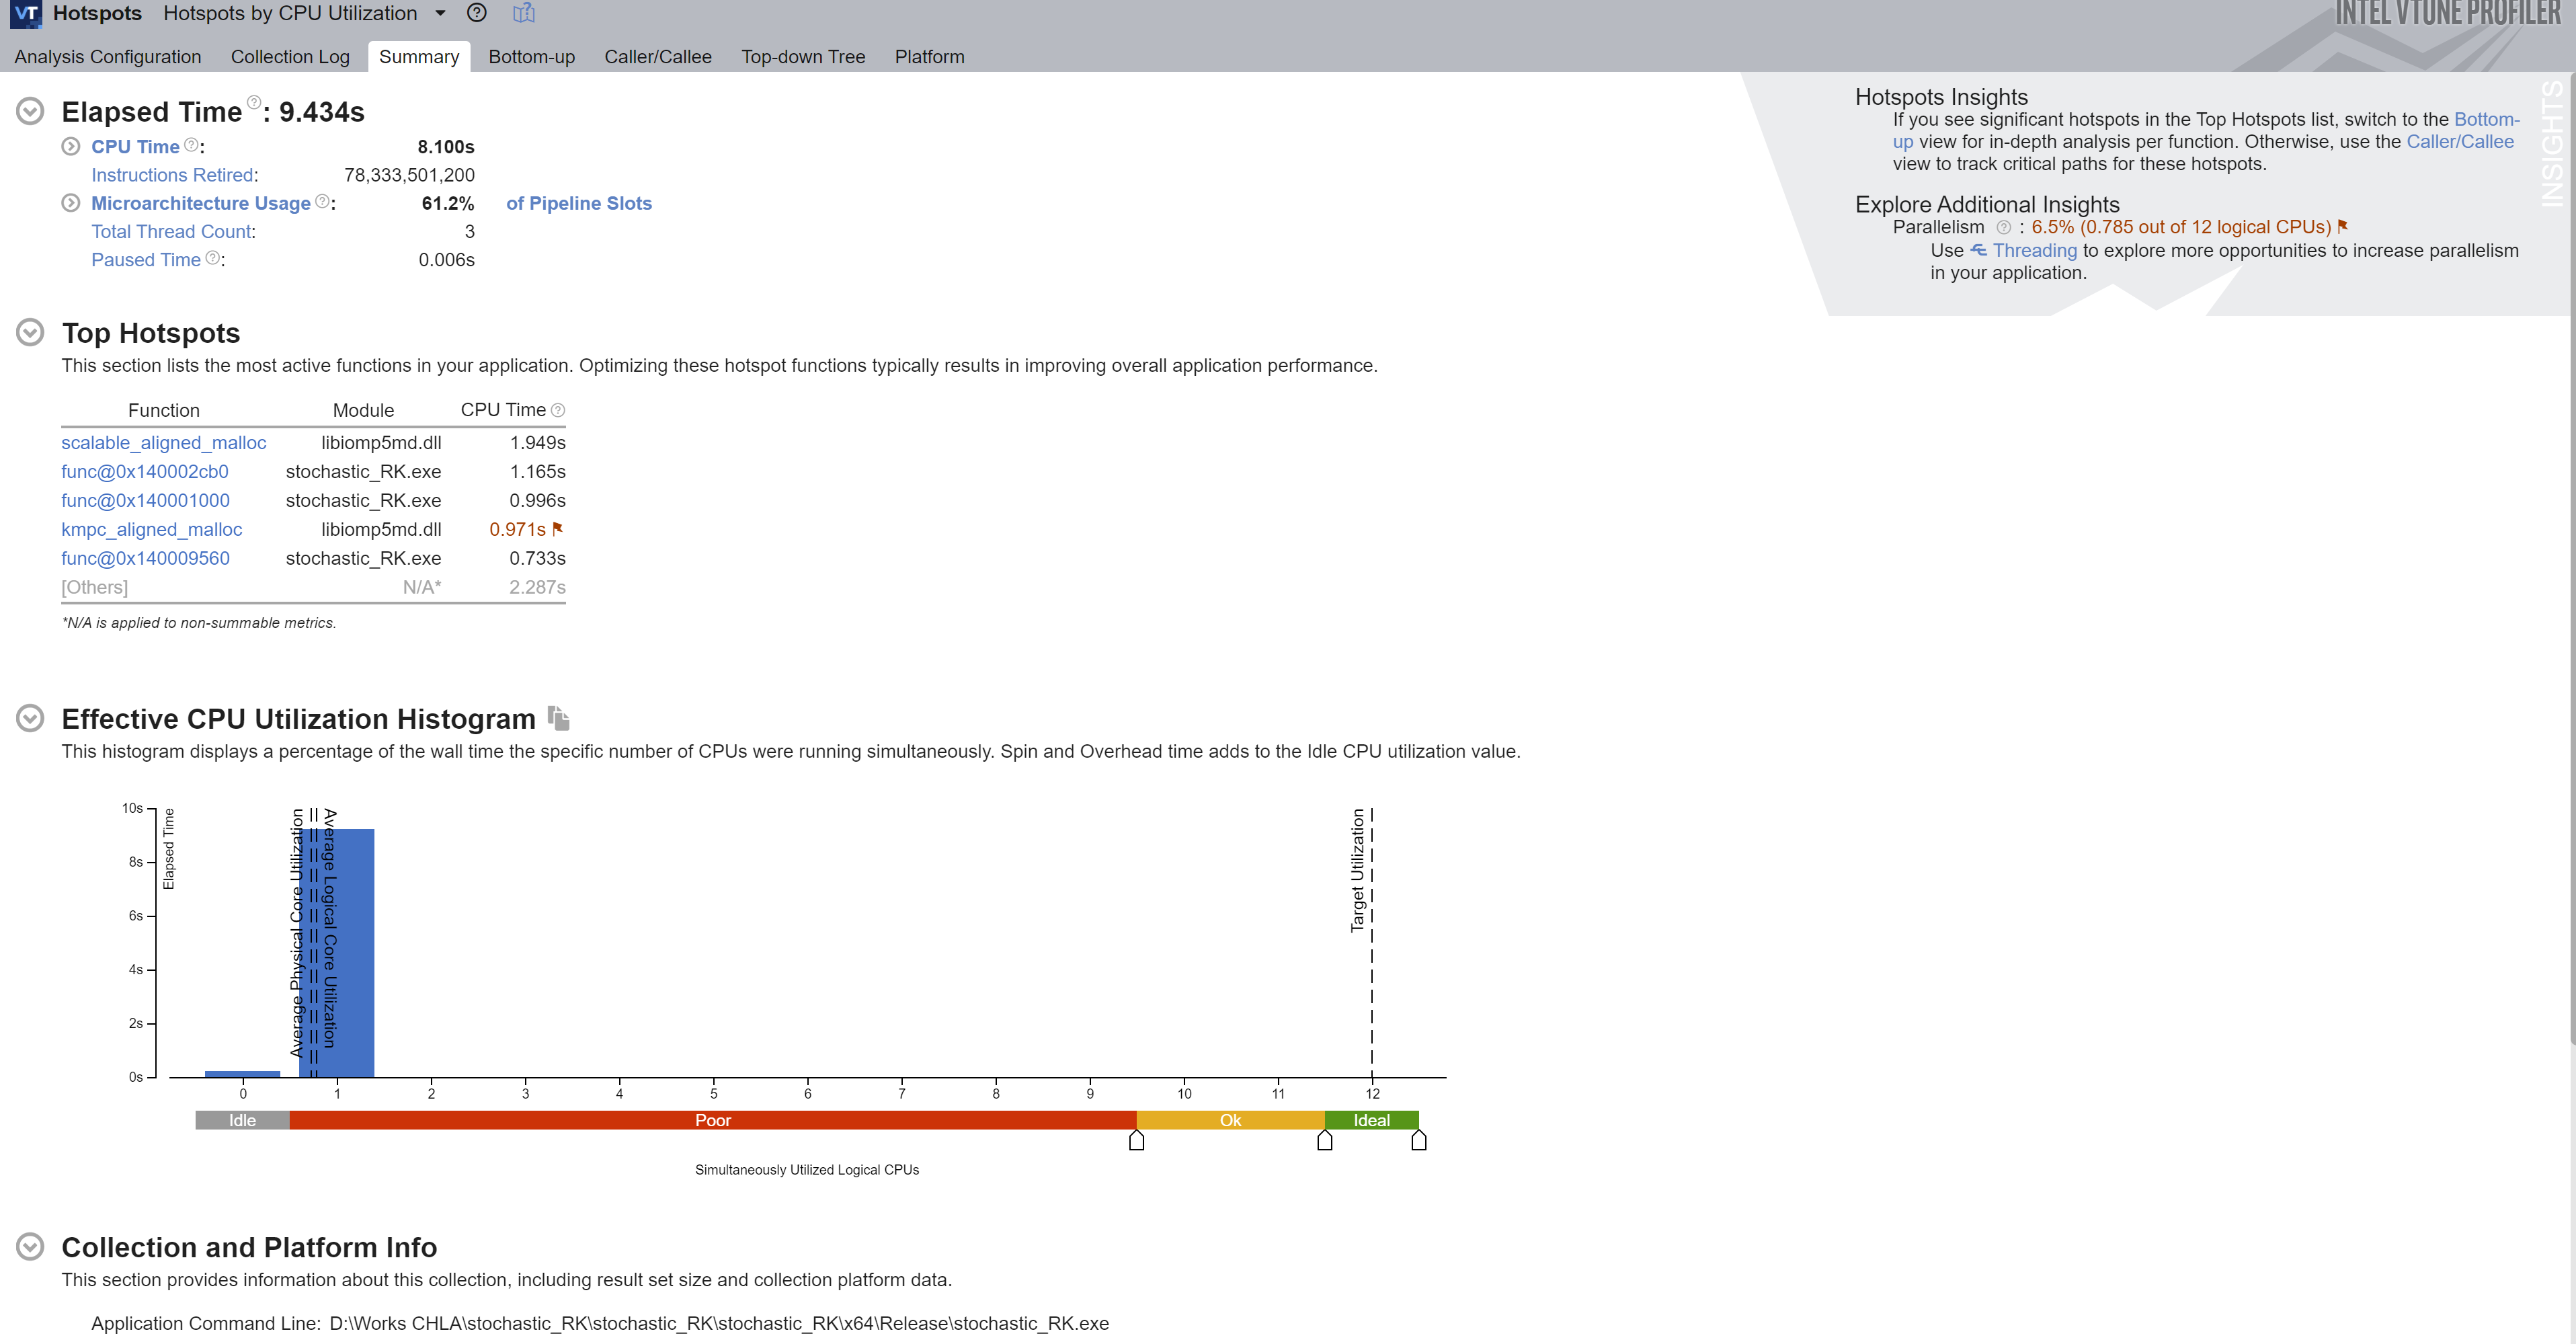
Task: Collapse the Top Hotspots section
Action: [30, 332]
